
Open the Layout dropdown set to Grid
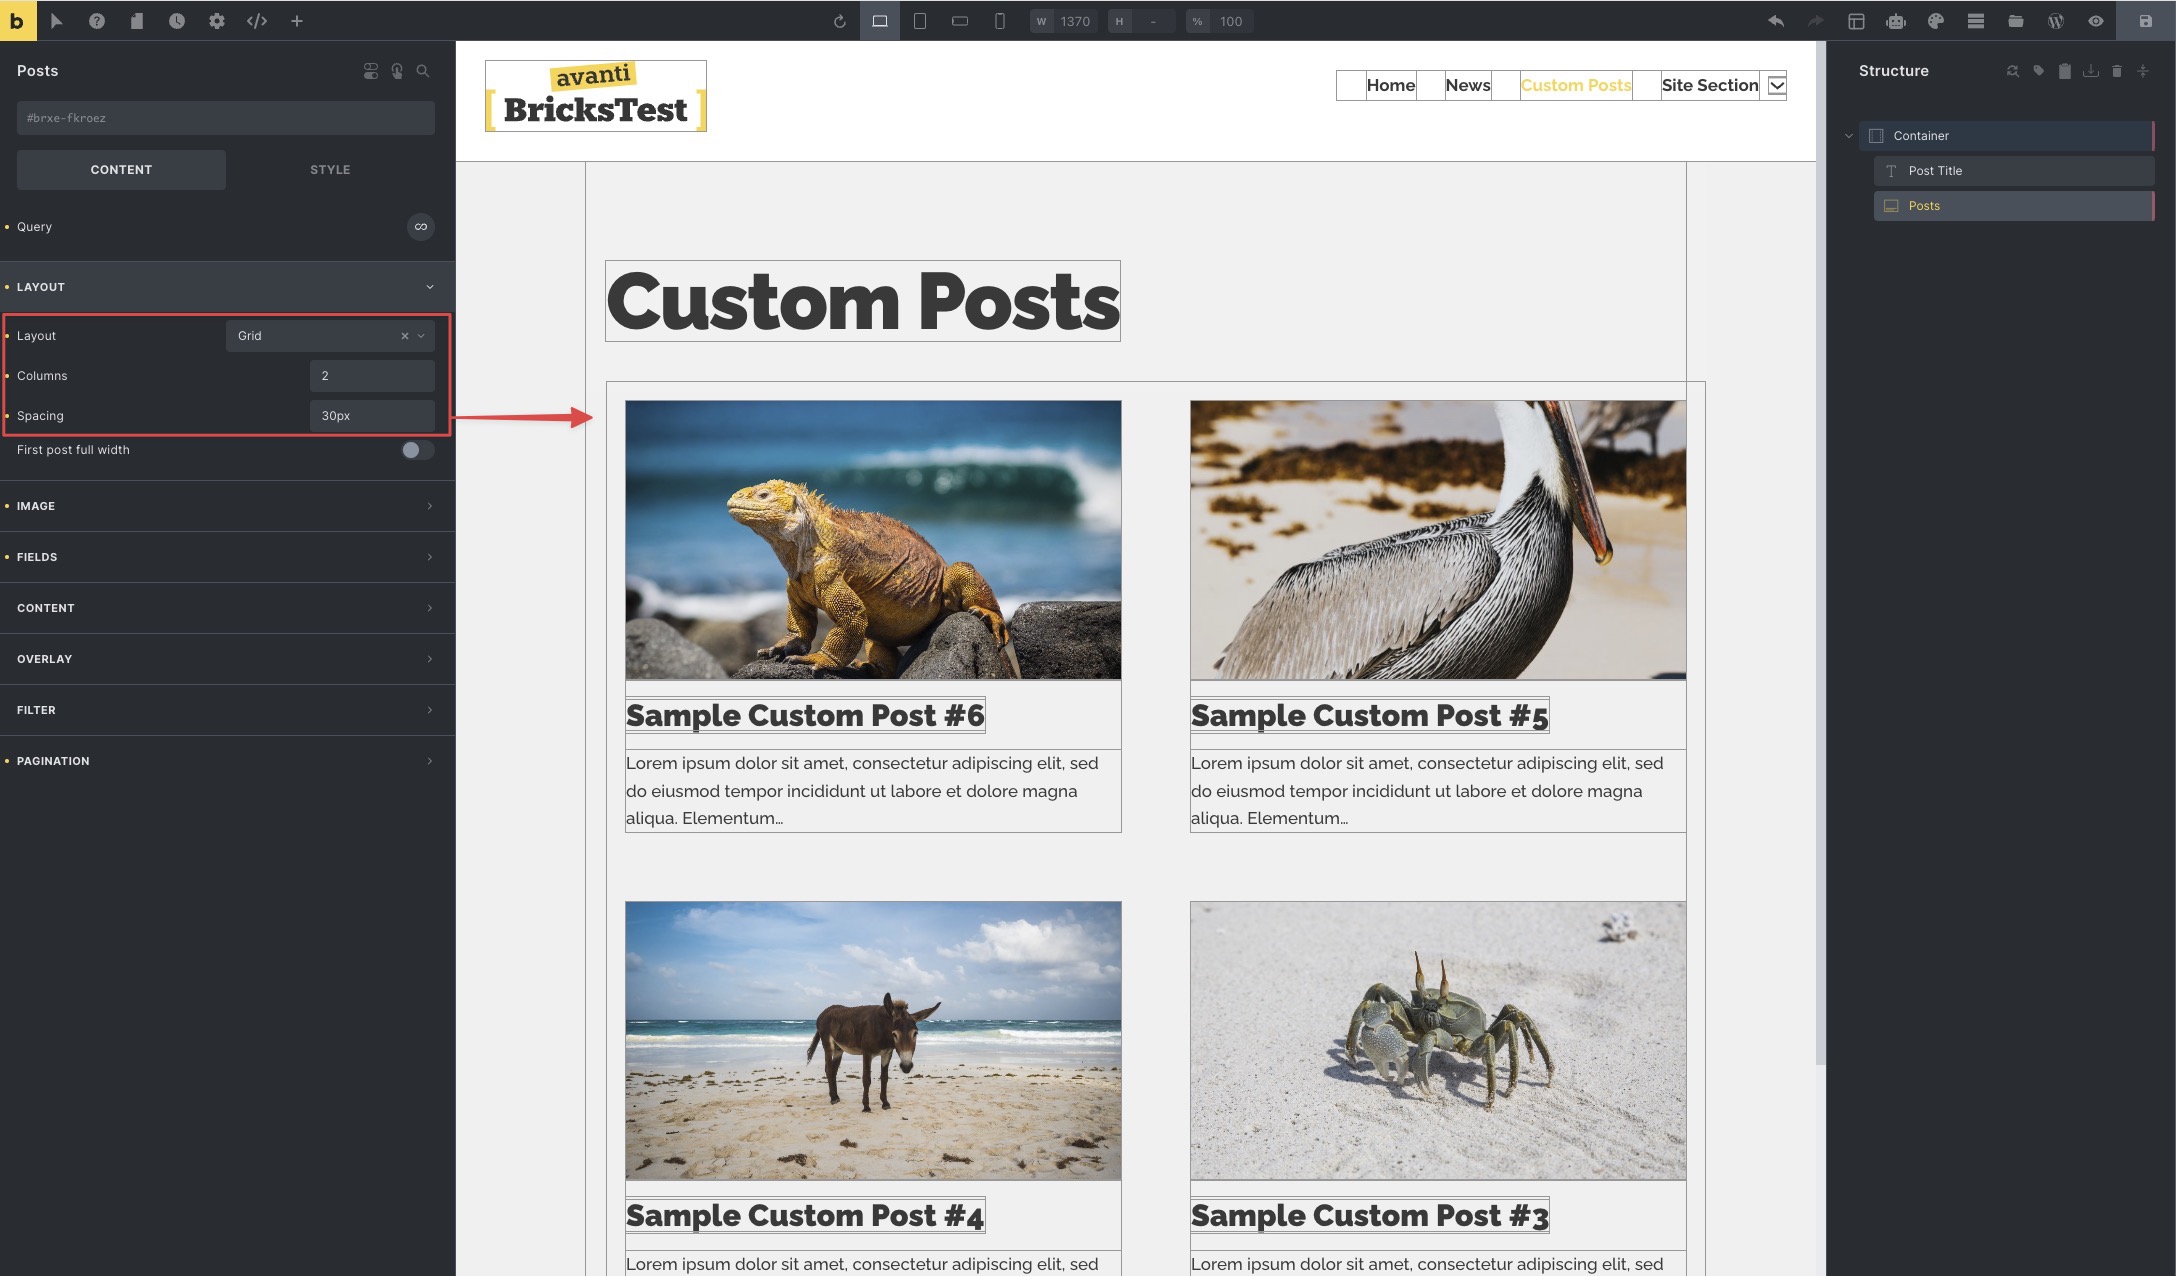click(x=330, y=336)
